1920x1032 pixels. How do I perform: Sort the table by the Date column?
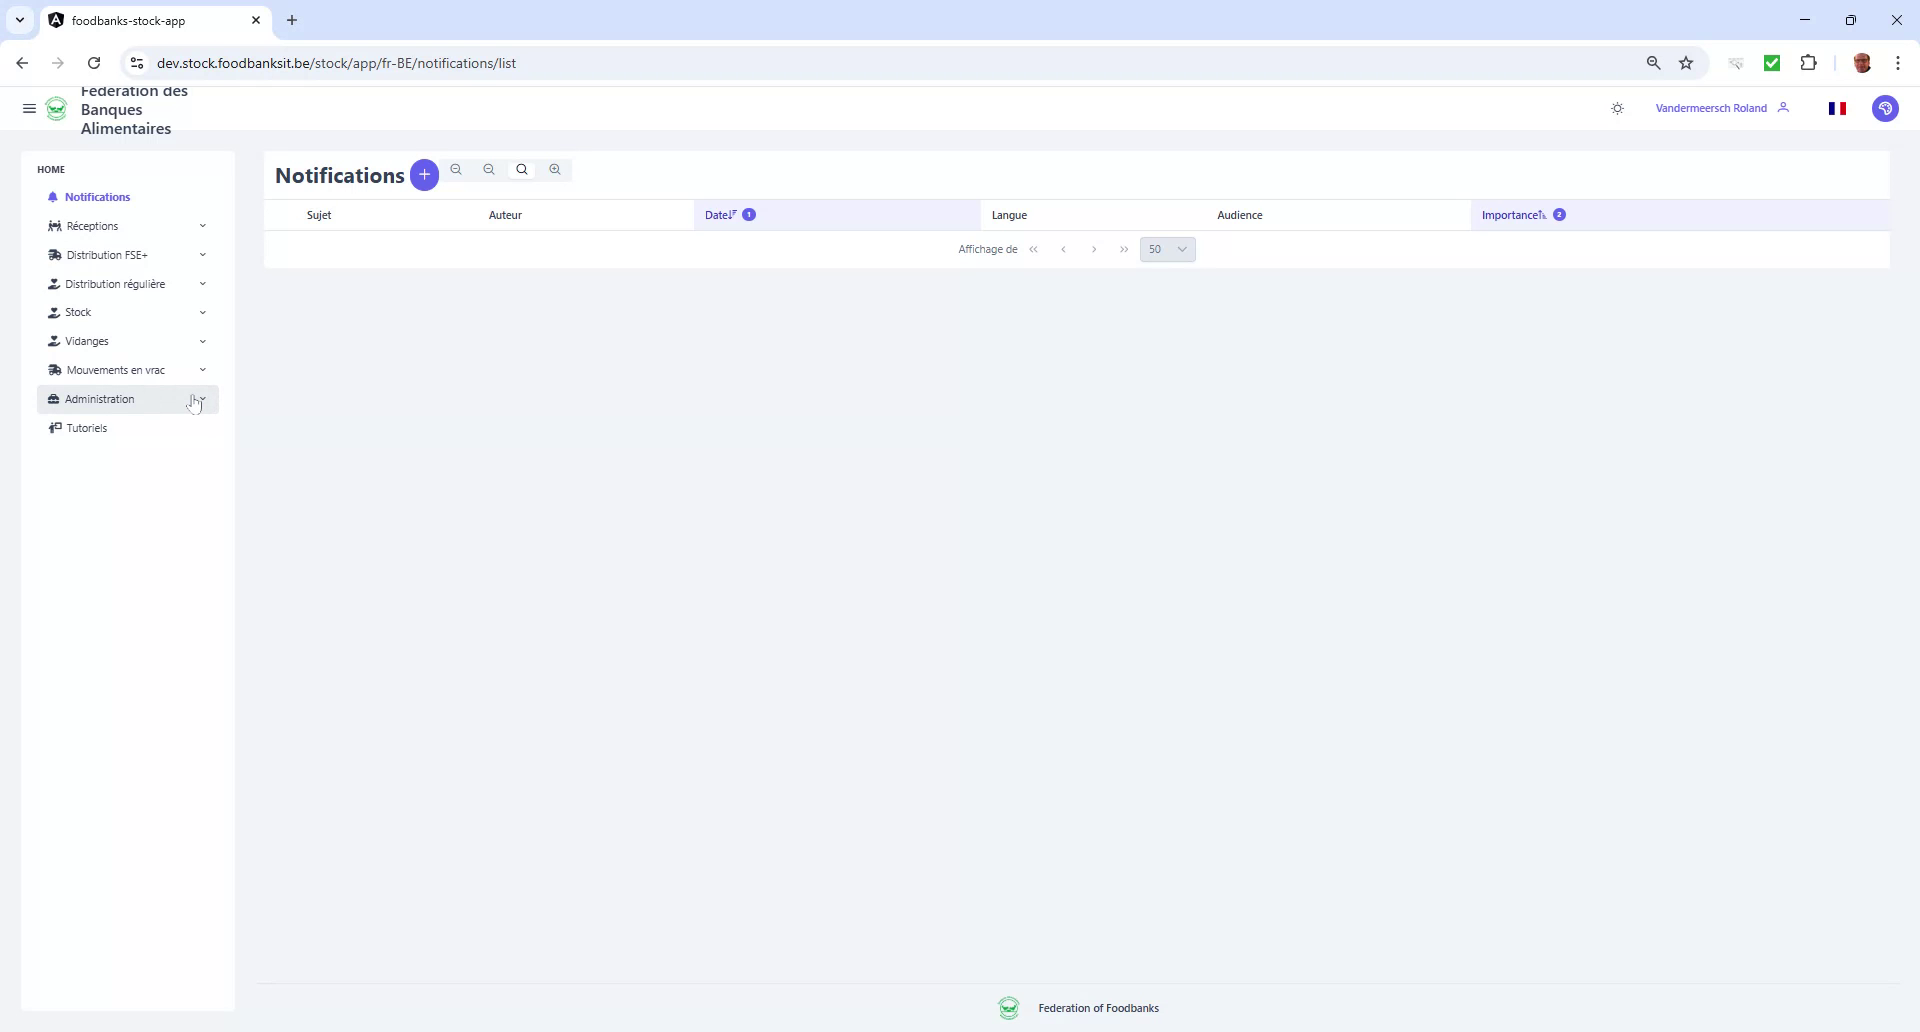pos(718,214)
